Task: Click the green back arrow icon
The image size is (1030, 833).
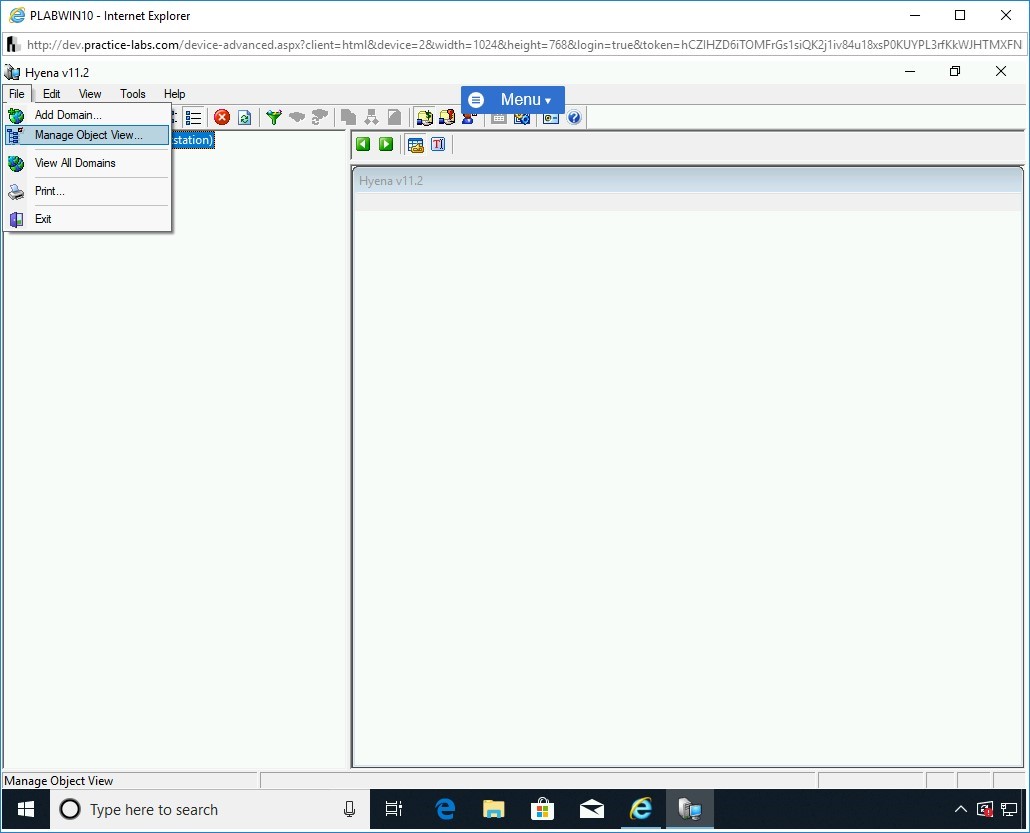Action: (x=363, y=144)
